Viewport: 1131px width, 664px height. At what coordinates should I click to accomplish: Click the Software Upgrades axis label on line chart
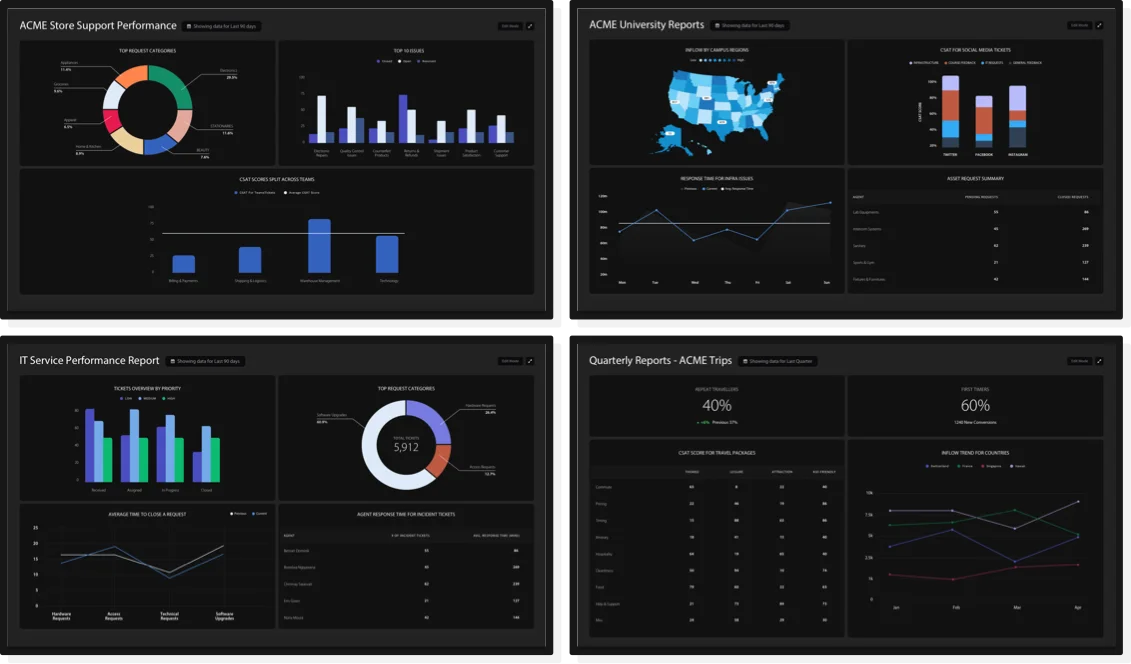coord(224,616)
